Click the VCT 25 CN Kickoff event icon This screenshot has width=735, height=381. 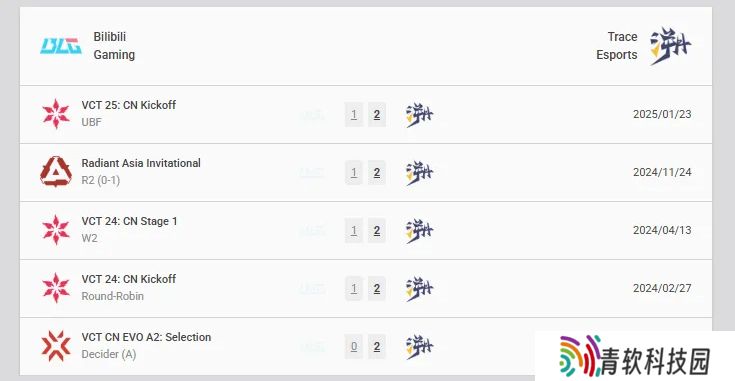(56, 114)
